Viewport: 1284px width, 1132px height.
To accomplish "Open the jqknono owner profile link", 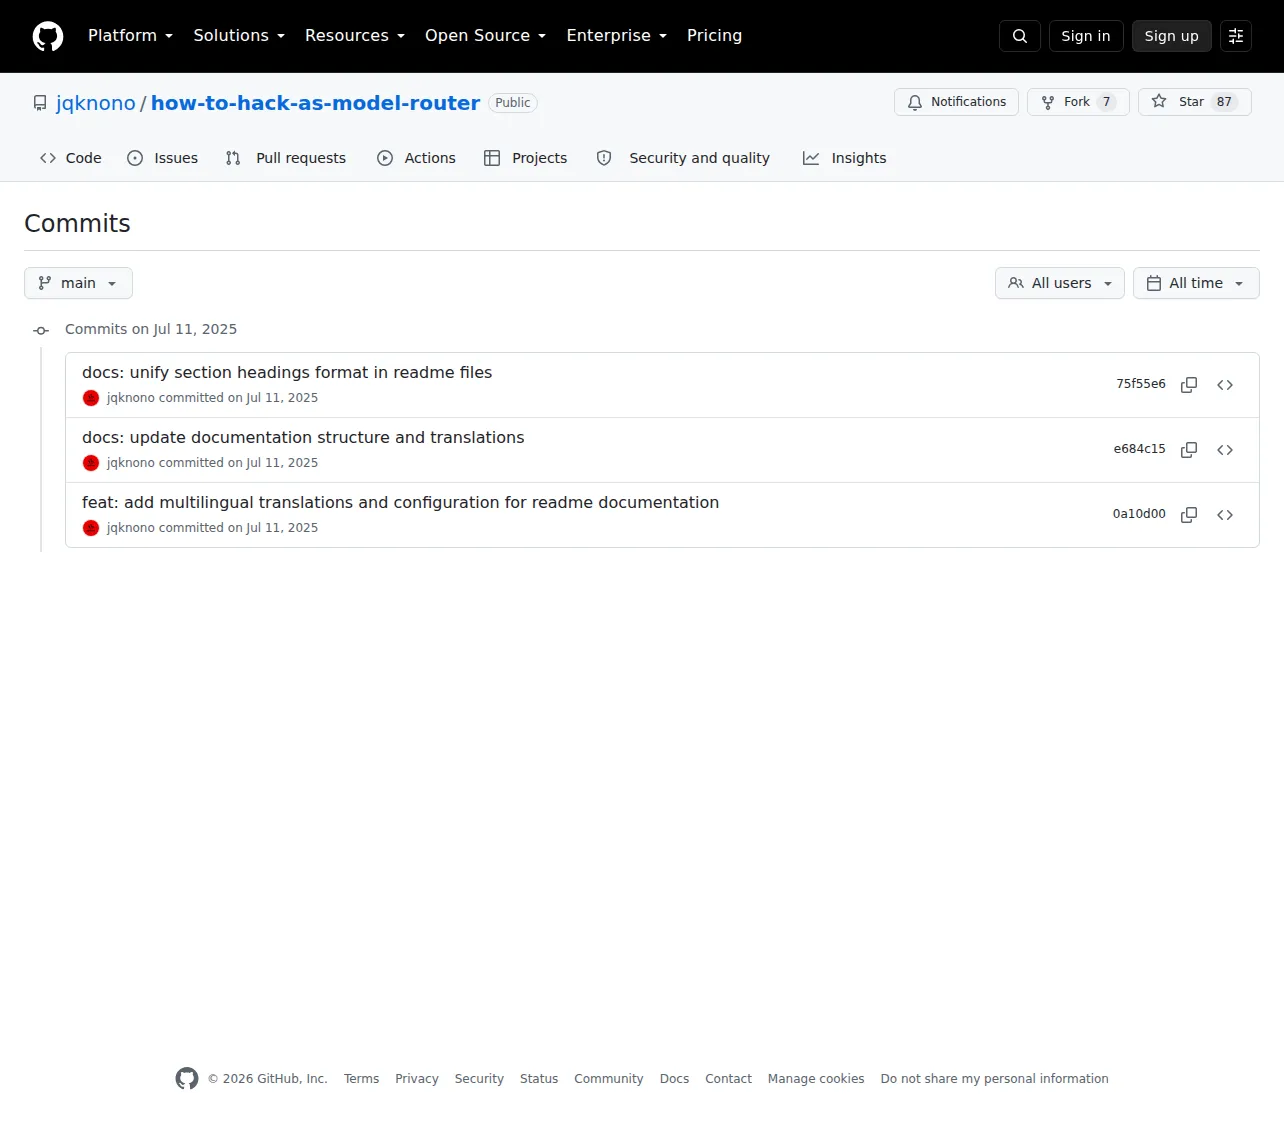I will coord(96,103).
